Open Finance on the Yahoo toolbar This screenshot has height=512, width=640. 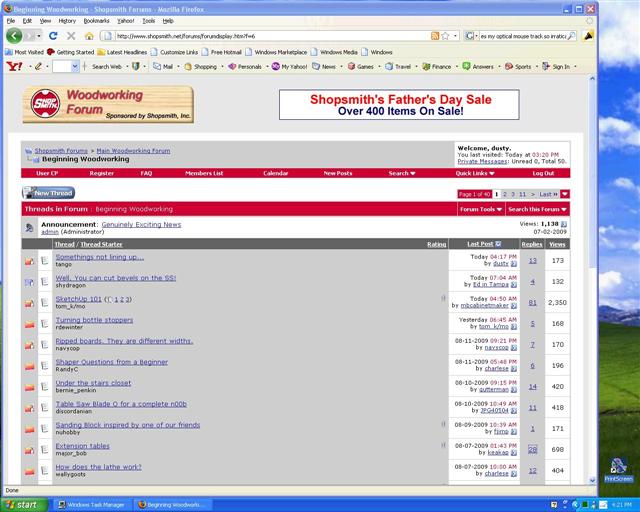click(437, 66)
